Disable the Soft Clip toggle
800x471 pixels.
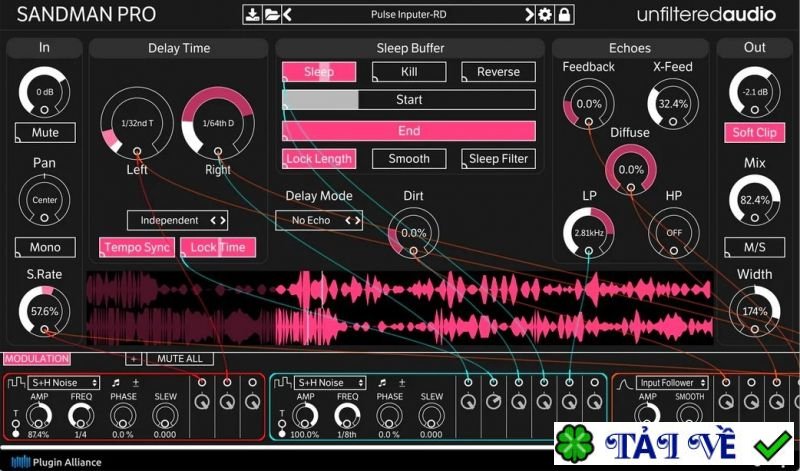pos(754,133)
